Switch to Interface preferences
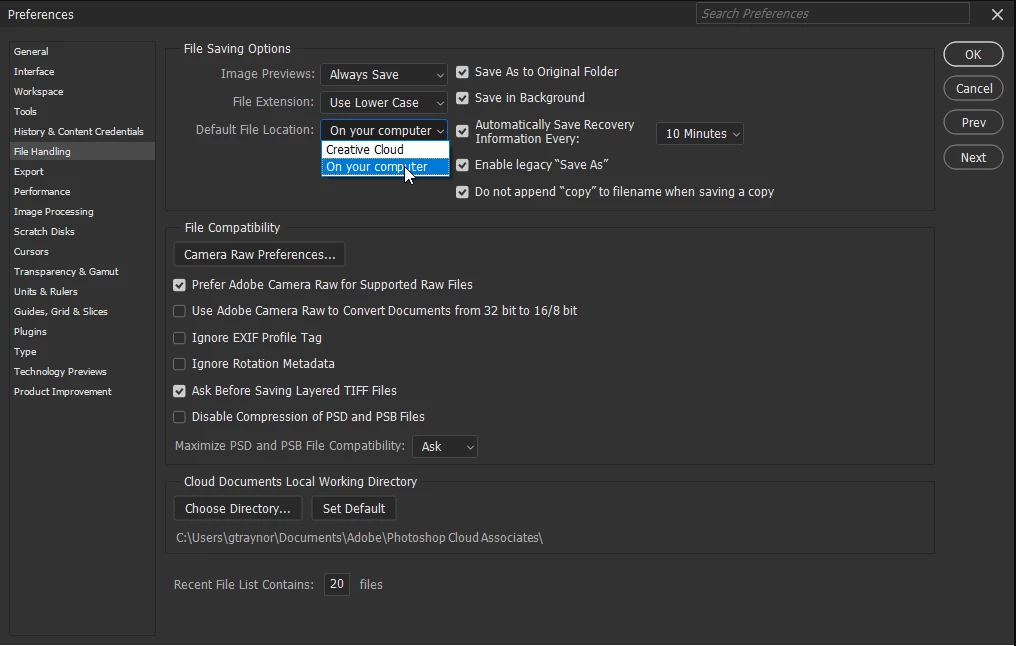Image resolution: width=1016 pixels, height=646 pixels. 34,71
